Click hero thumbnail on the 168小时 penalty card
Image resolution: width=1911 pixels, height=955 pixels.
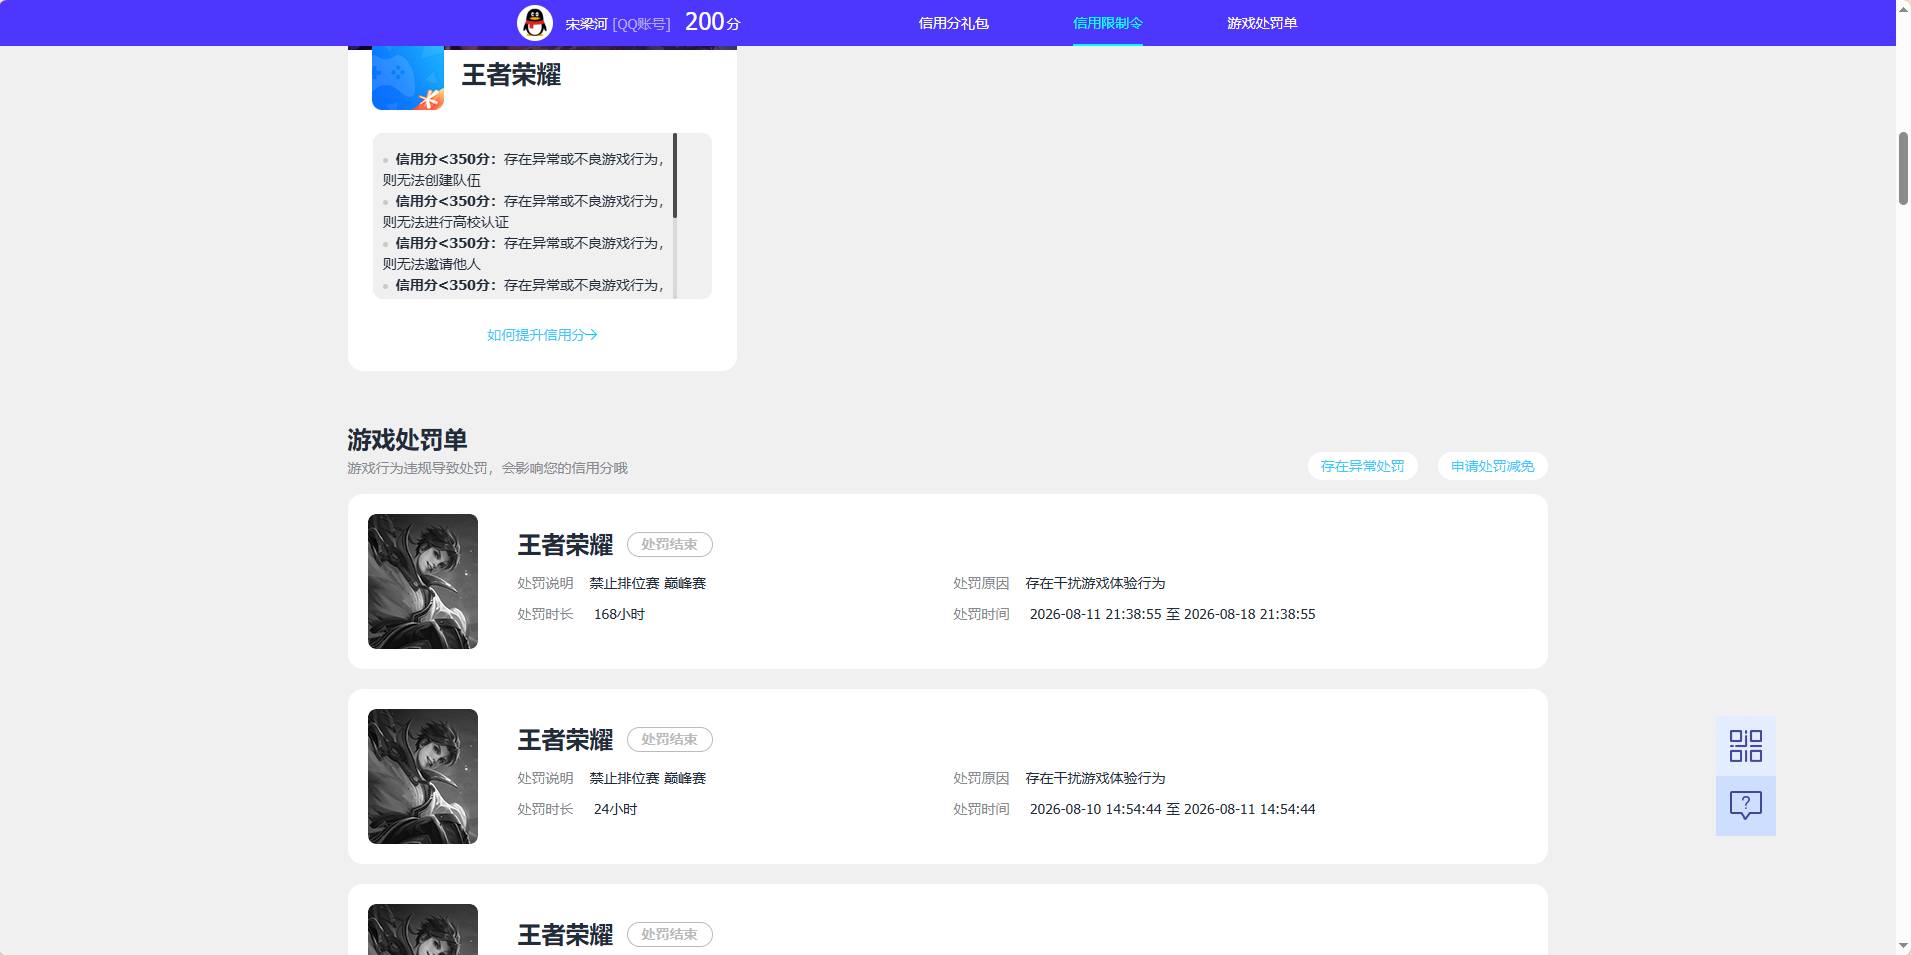coord(423,581)
